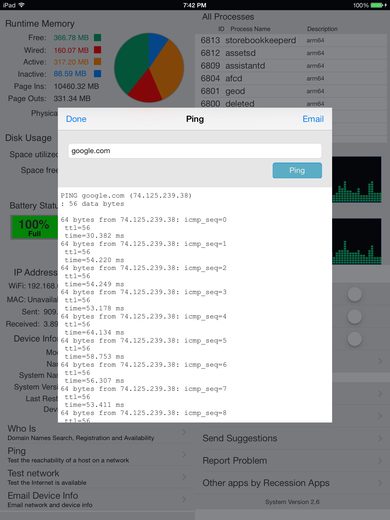Click the green Free memory swatch
The image size is (390, 520).
pos(98,38)
